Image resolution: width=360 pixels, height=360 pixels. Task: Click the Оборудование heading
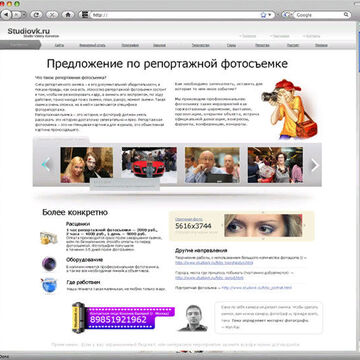coord(85,260)
